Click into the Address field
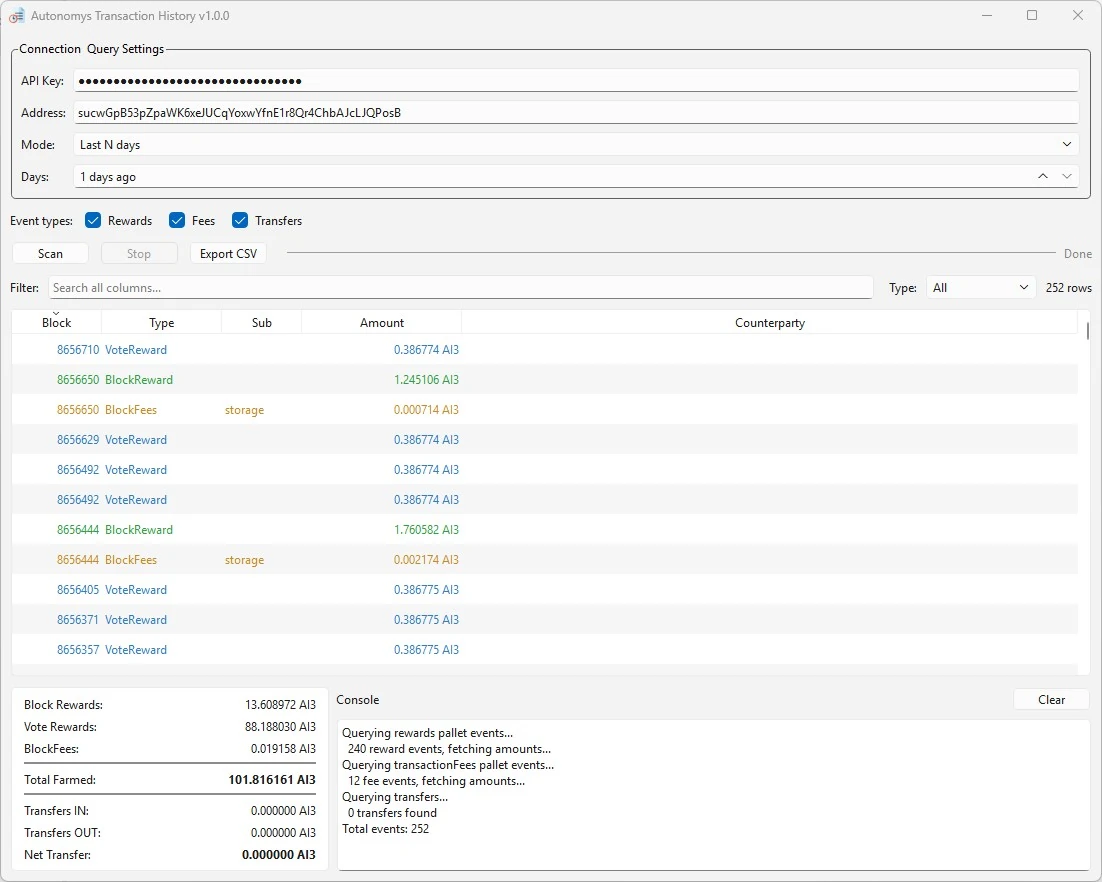The width and height of the screenshot is (1102, 882). click(x=576, y=112)
